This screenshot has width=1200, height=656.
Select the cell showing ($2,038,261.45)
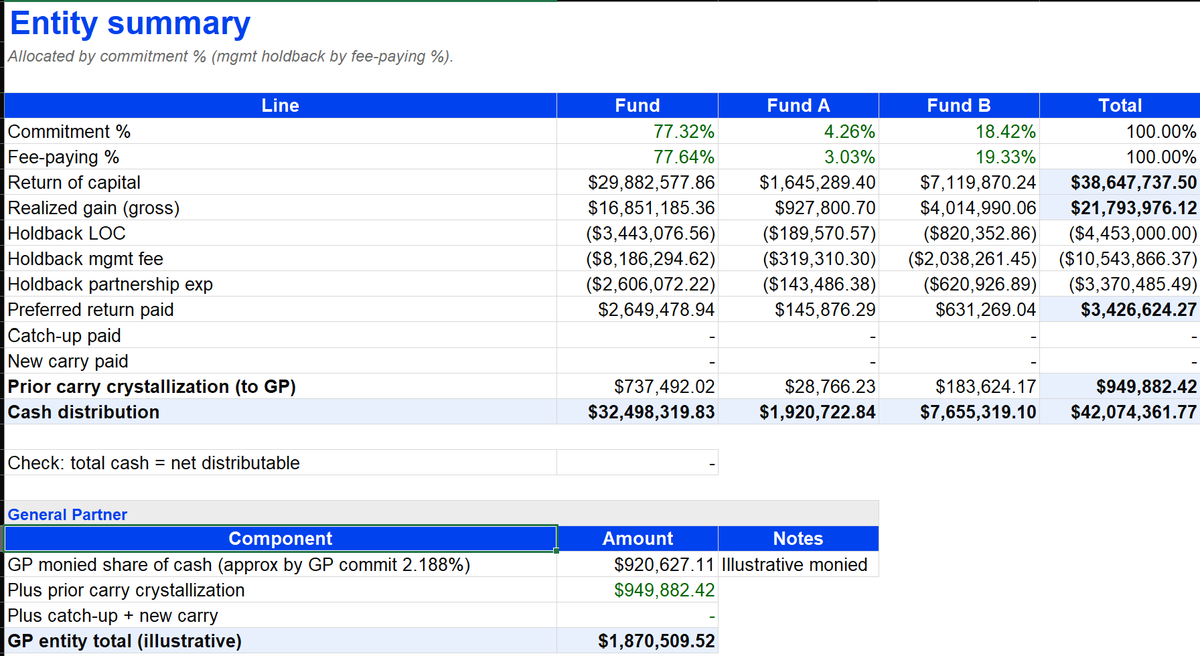tap(959, 259)
